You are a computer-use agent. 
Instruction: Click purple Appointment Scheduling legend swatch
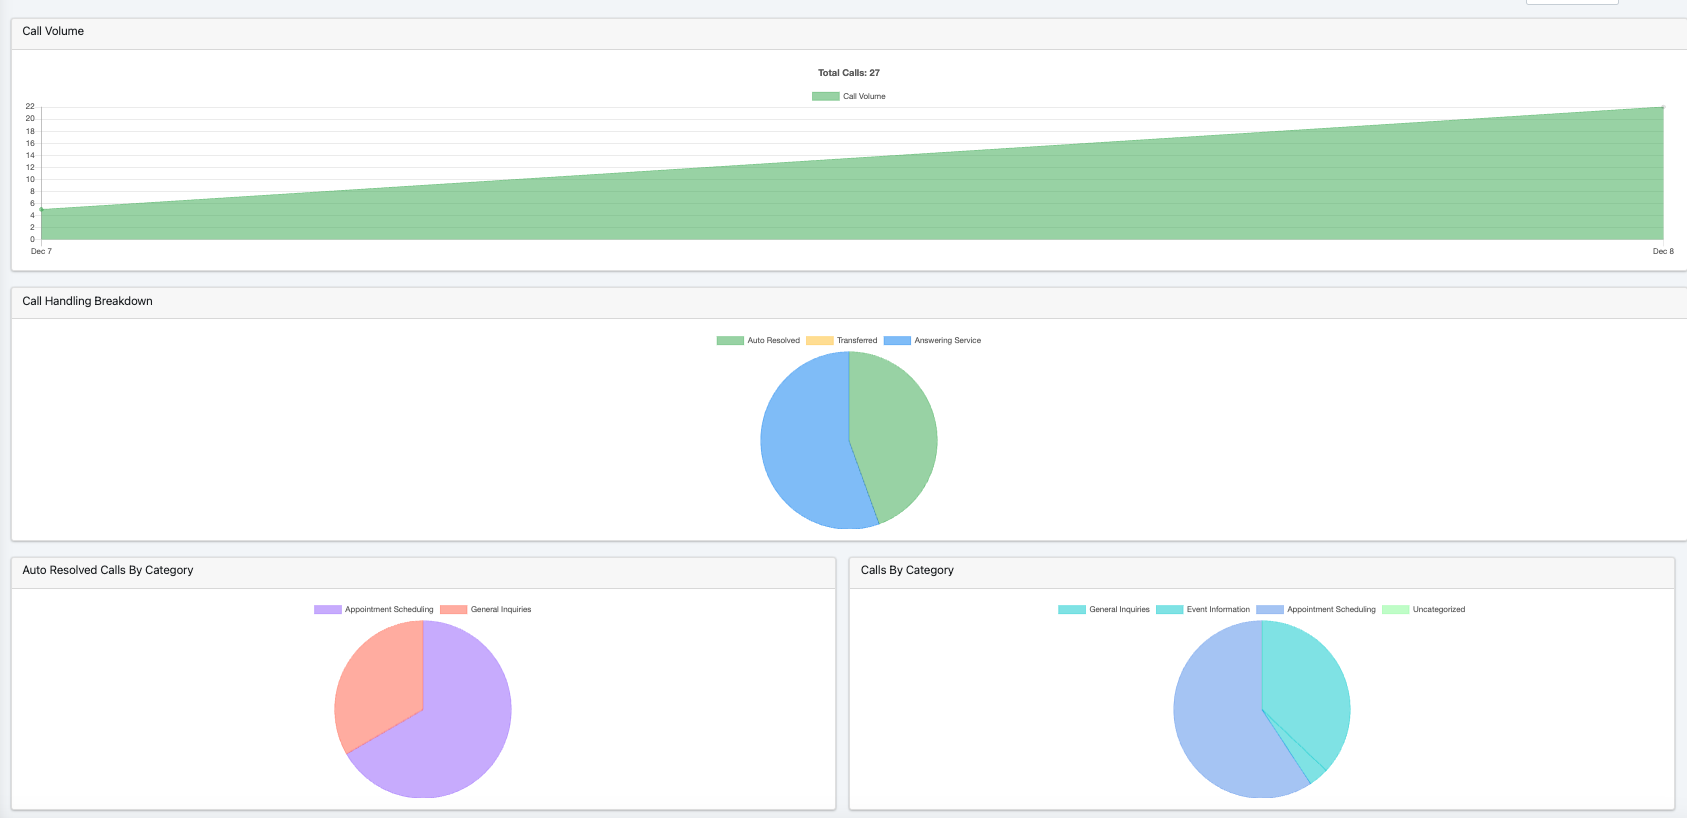[x=328, y=609]
